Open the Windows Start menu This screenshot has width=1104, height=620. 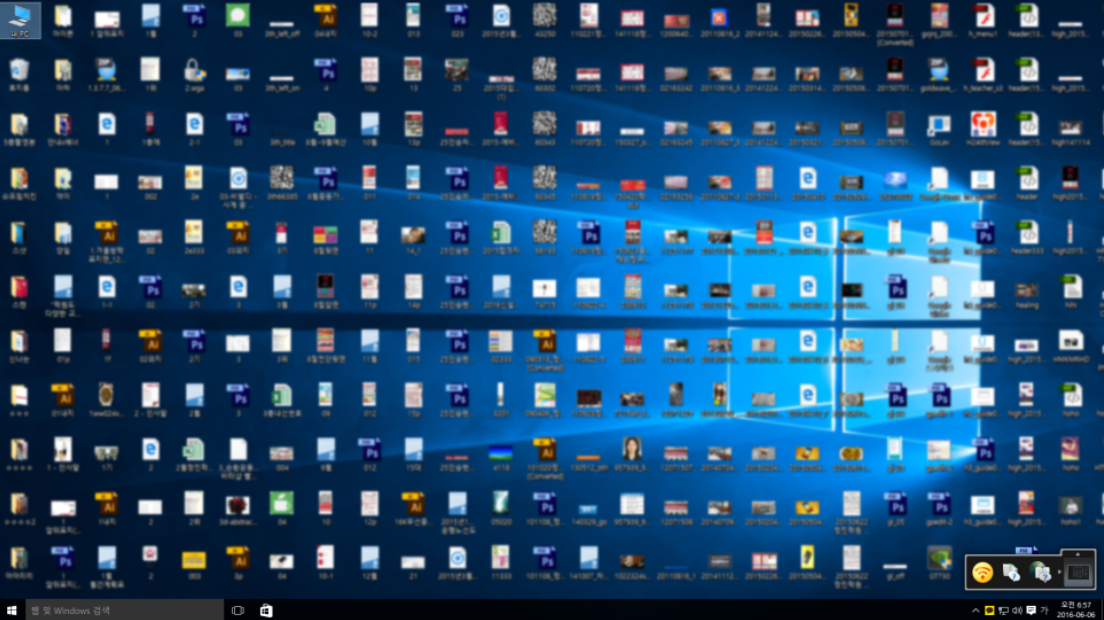click(12, 610)
